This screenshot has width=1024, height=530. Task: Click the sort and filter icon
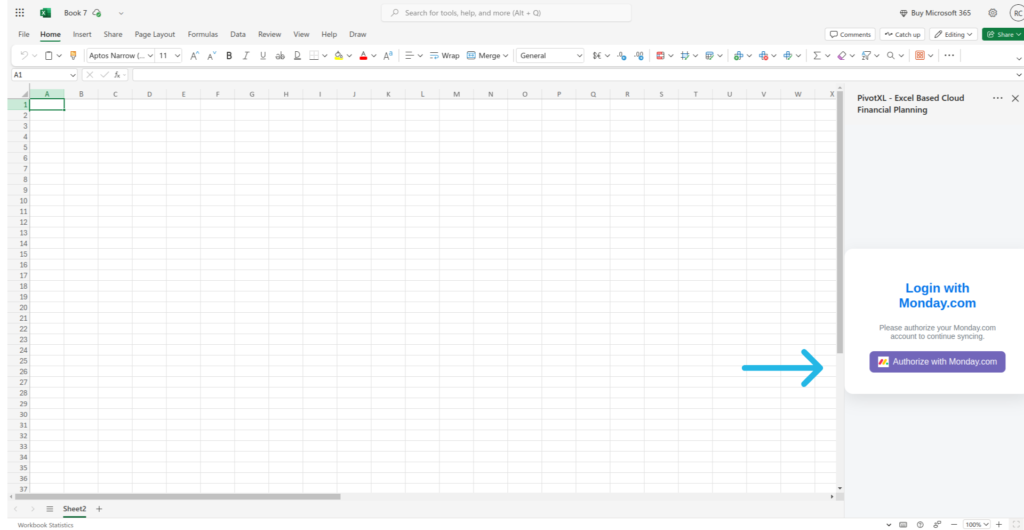(x=867, y=56)
